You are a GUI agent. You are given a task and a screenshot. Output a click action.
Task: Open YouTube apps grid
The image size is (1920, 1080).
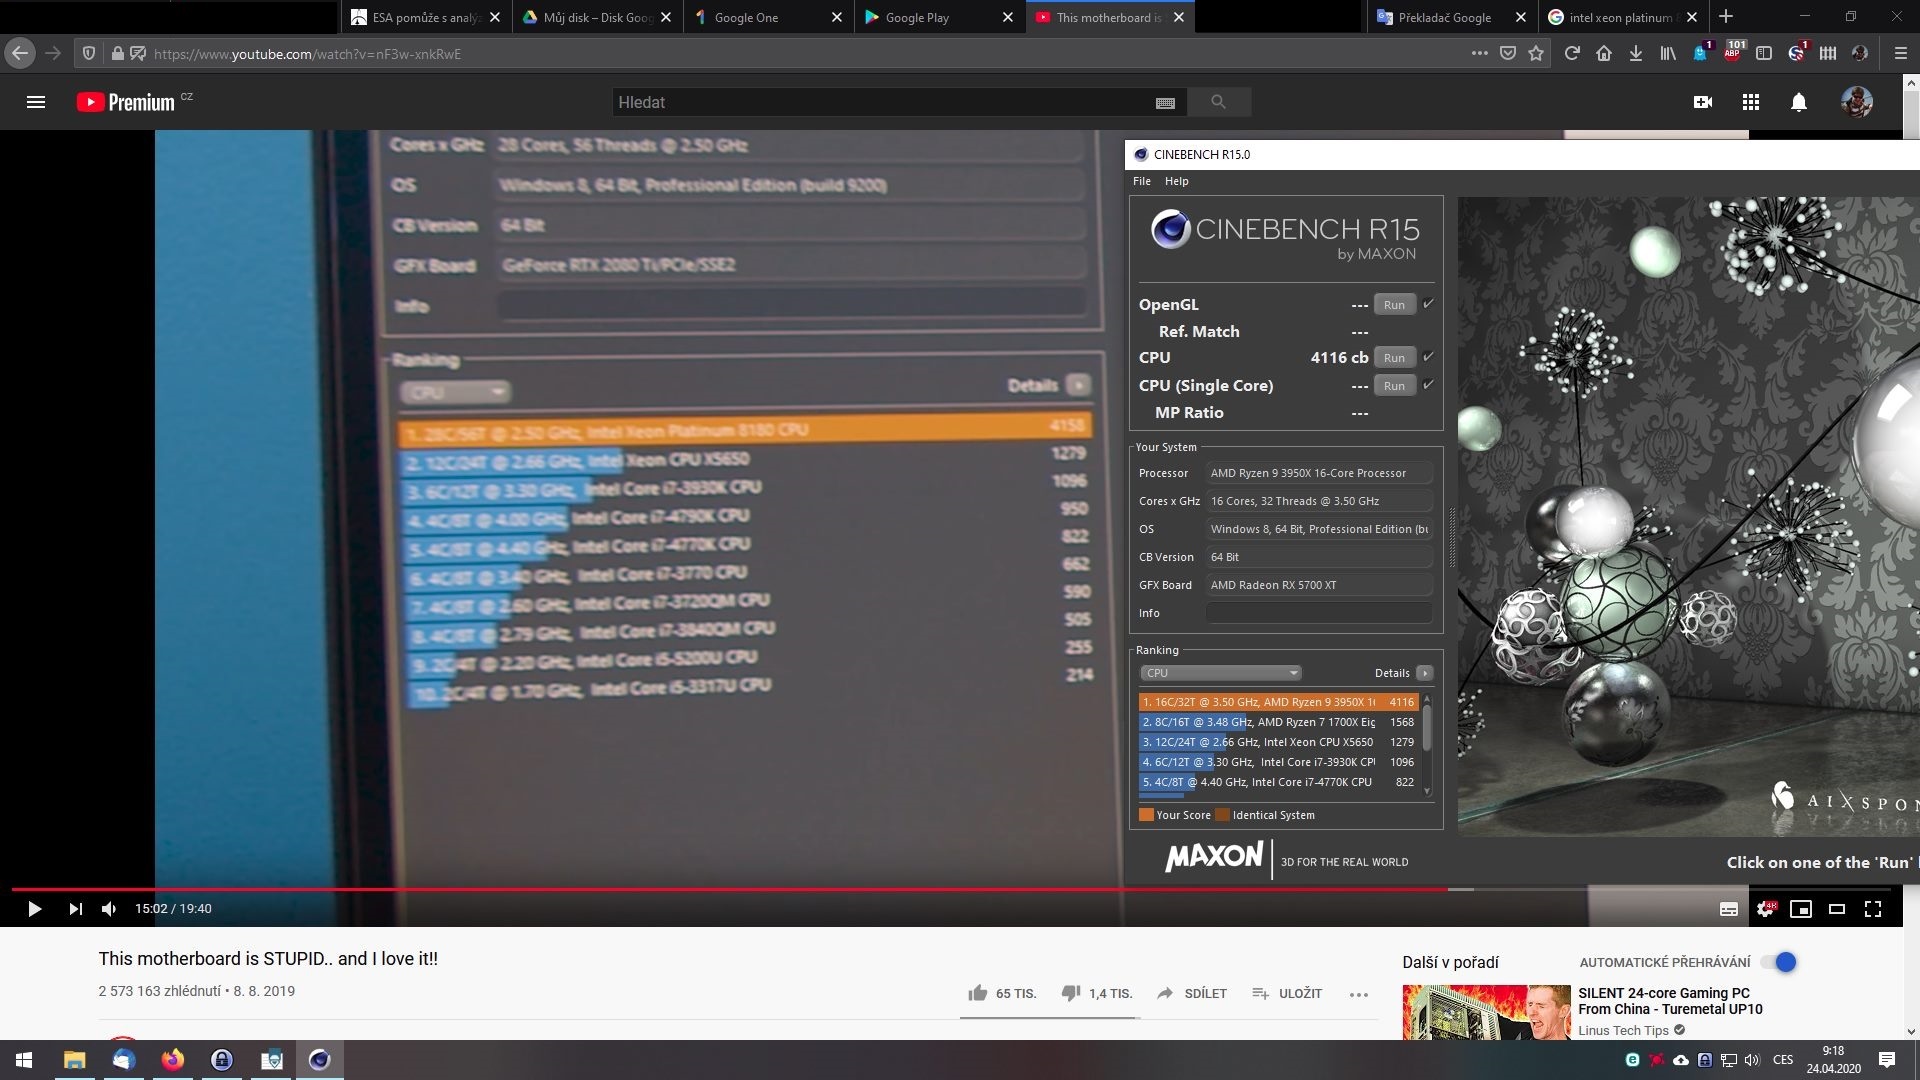pos(1751,102)
